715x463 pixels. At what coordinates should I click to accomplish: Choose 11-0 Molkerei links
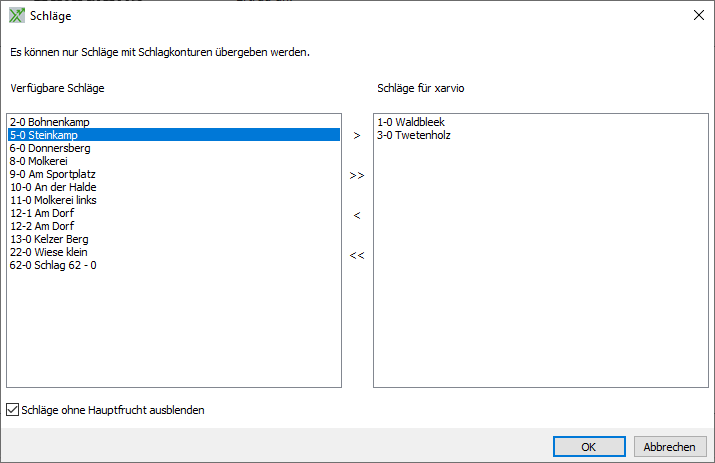(x=54, y=200)
